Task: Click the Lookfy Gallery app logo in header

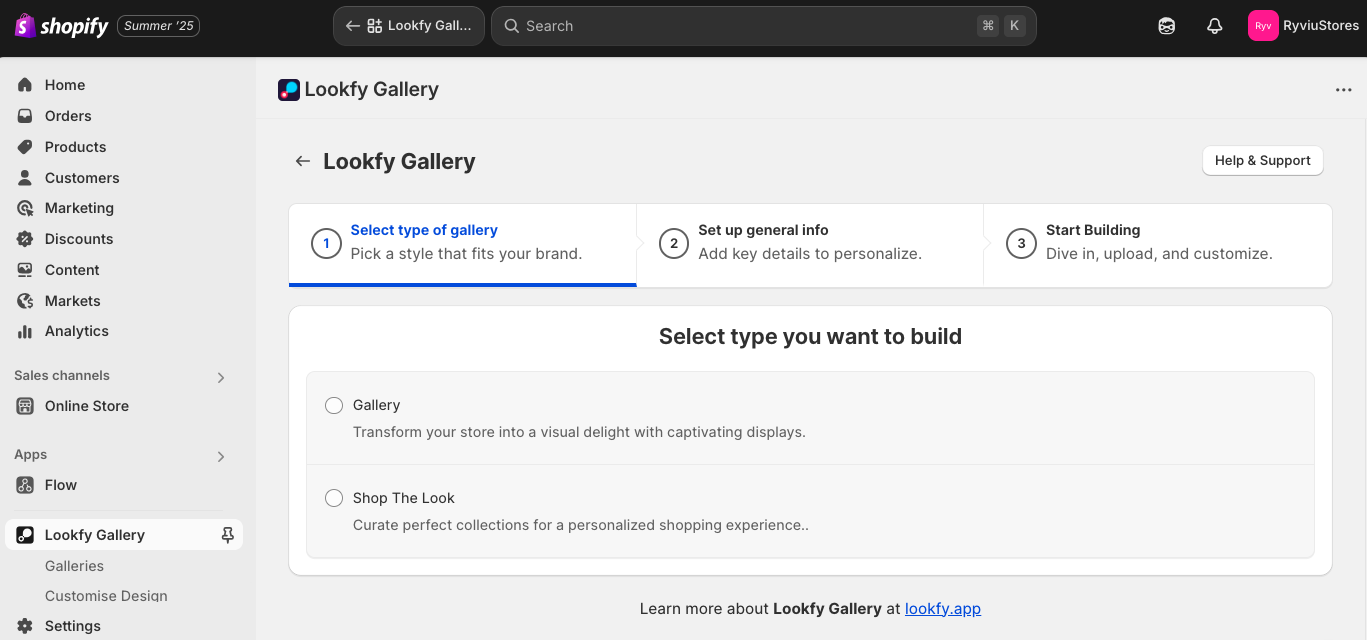Action: (288, 90)
